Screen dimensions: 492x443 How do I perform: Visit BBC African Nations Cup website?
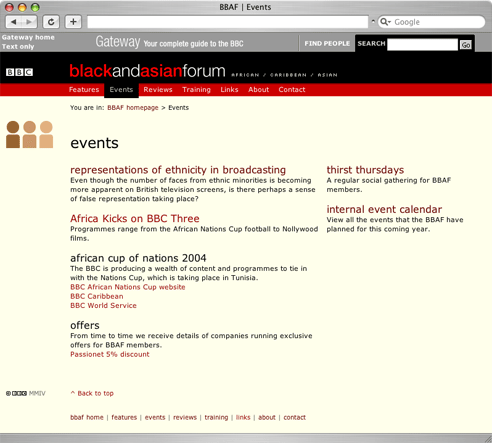[128, 287]
